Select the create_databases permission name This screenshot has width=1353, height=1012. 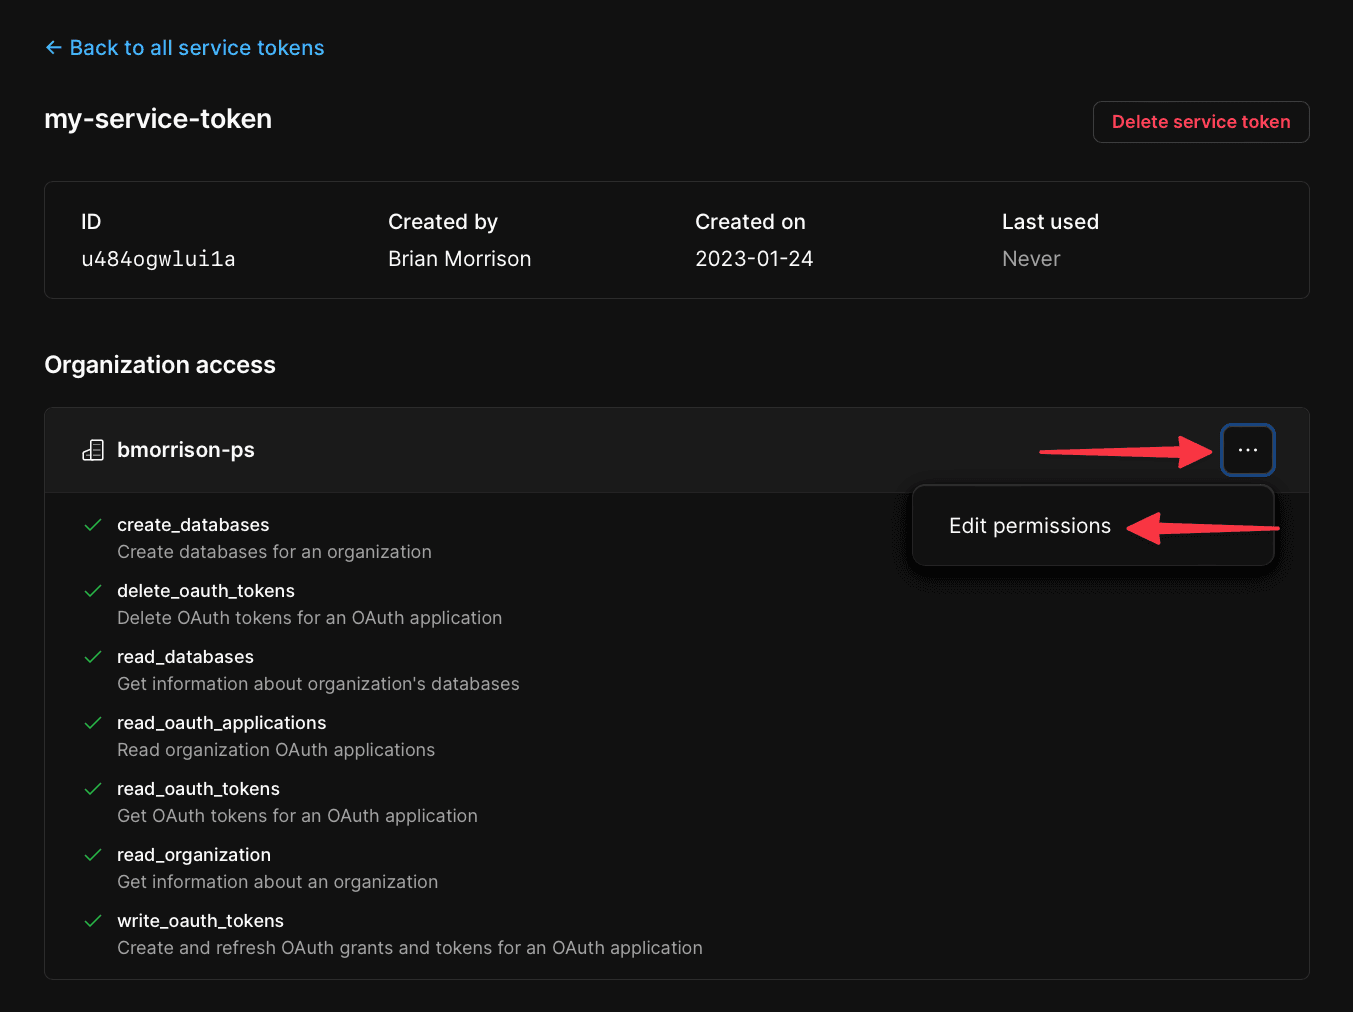pyautogui.click(x=193, y=525)
